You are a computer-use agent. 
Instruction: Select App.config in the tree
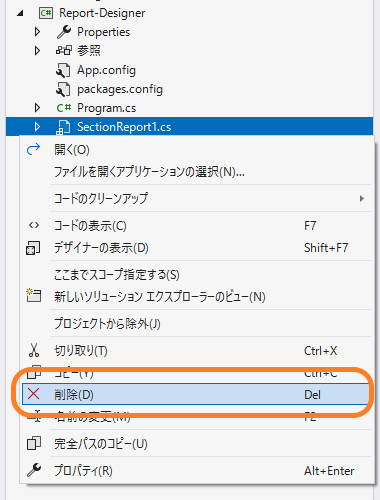tap(106, 70)
